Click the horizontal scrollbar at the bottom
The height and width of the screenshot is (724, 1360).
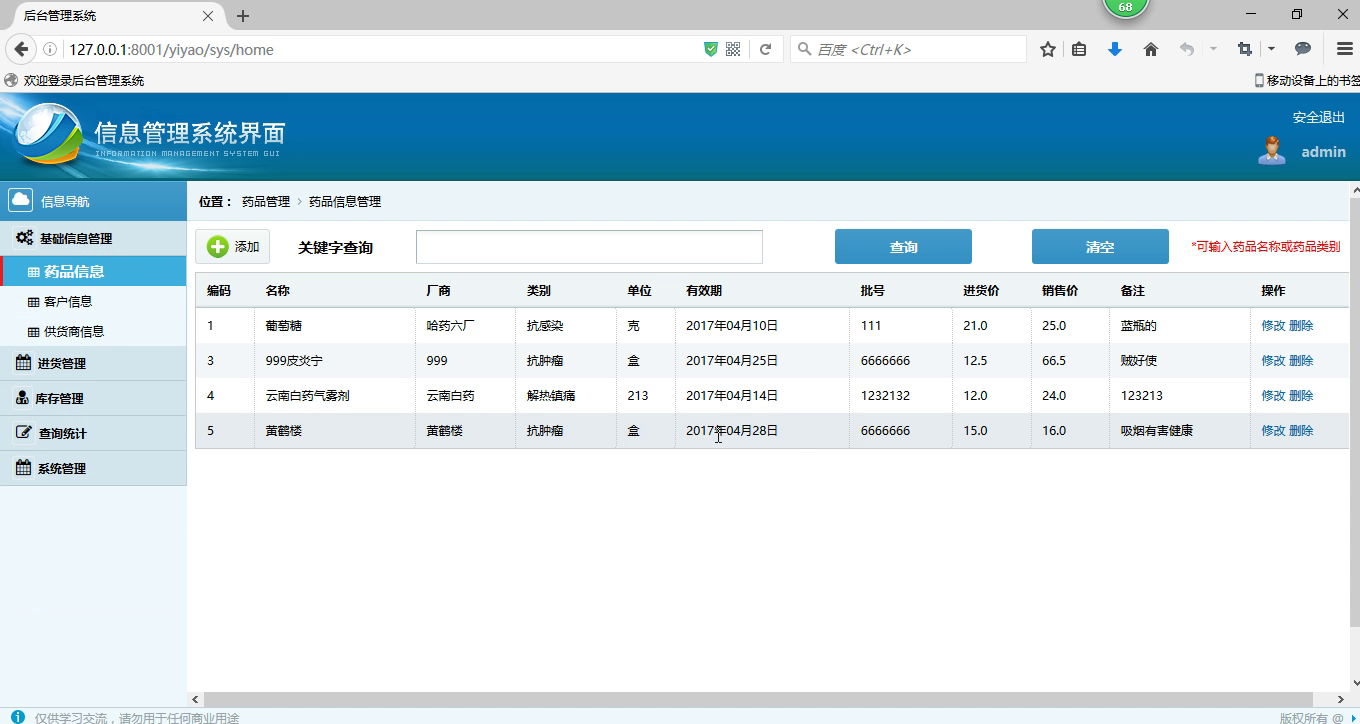[x=760, y=699]
